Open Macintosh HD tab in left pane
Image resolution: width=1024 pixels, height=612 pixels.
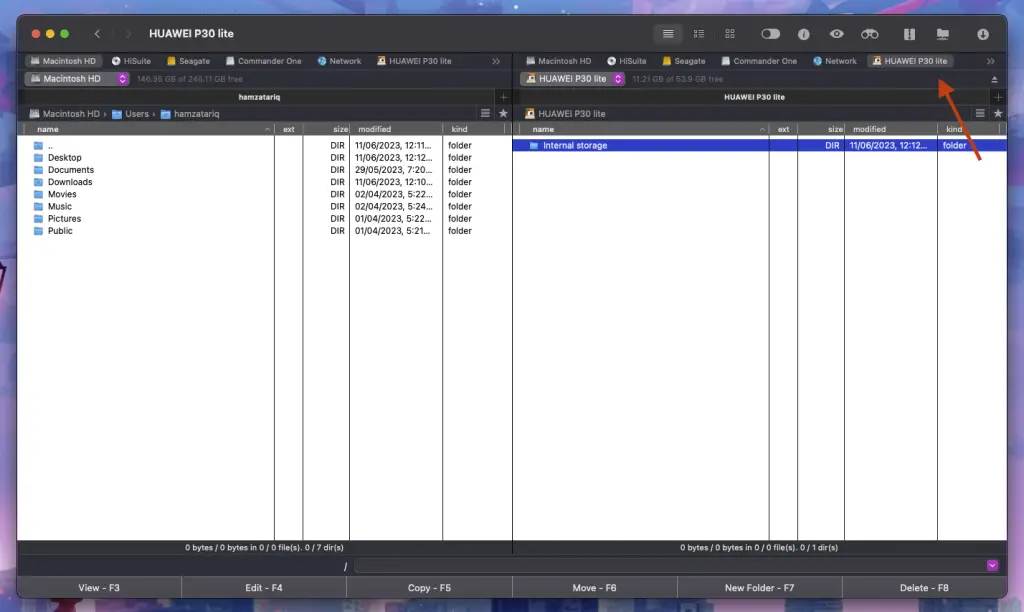click(x=63, y=61)
